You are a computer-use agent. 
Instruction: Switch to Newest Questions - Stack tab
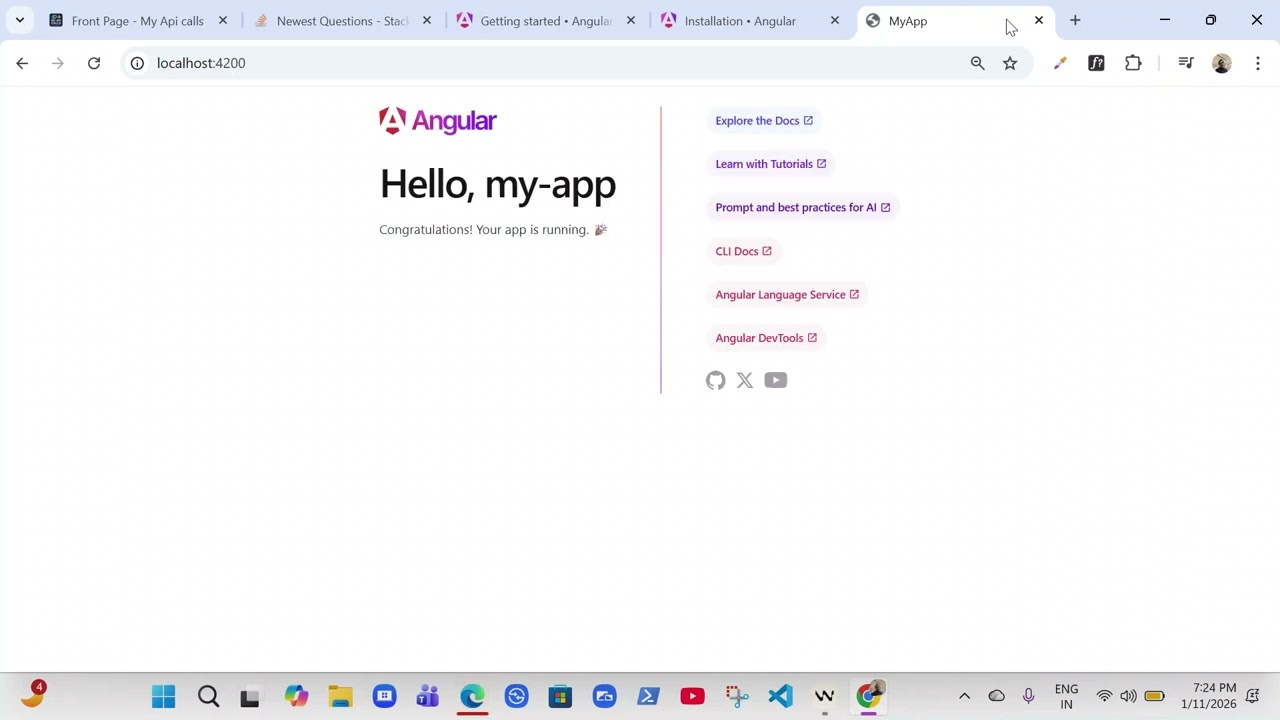click(x=343, y=21)
